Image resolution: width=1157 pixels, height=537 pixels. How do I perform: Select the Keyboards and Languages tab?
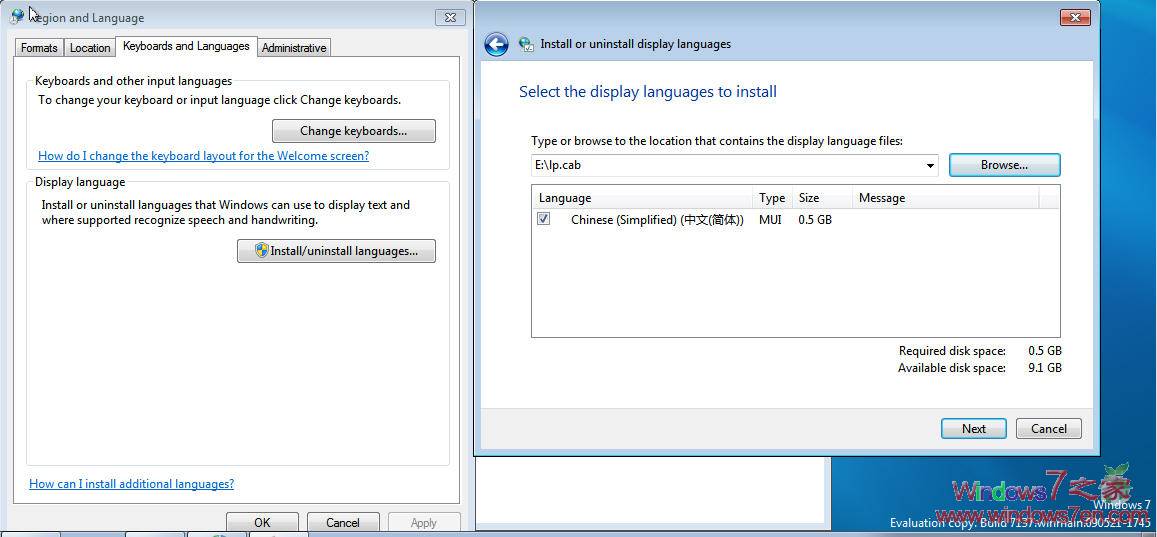pos(186,46)
